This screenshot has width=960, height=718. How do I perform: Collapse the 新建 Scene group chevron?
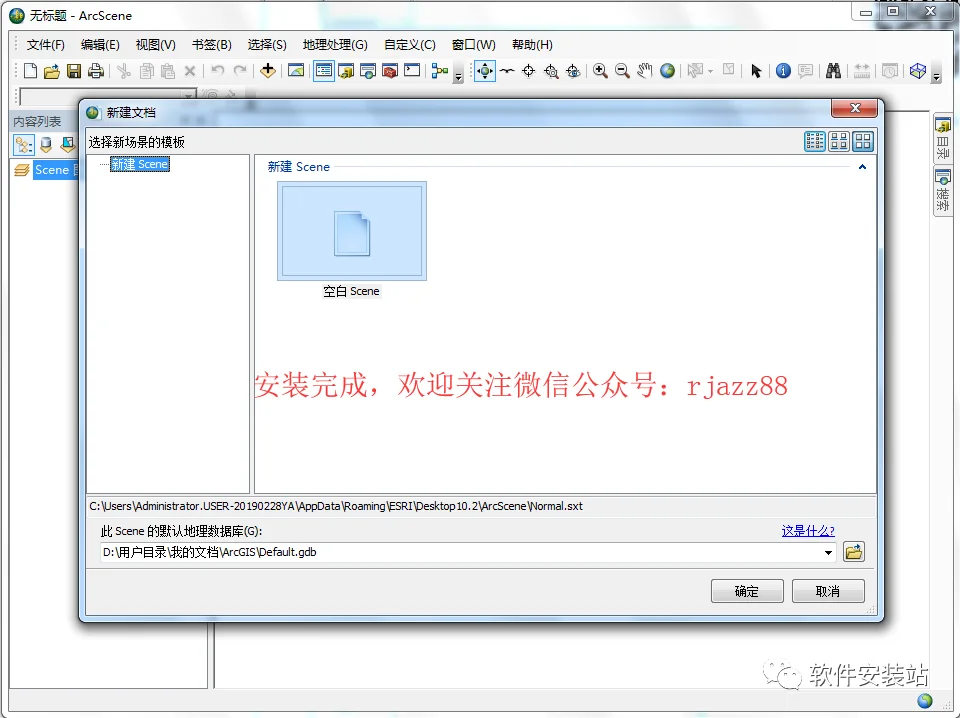[862, 166]
